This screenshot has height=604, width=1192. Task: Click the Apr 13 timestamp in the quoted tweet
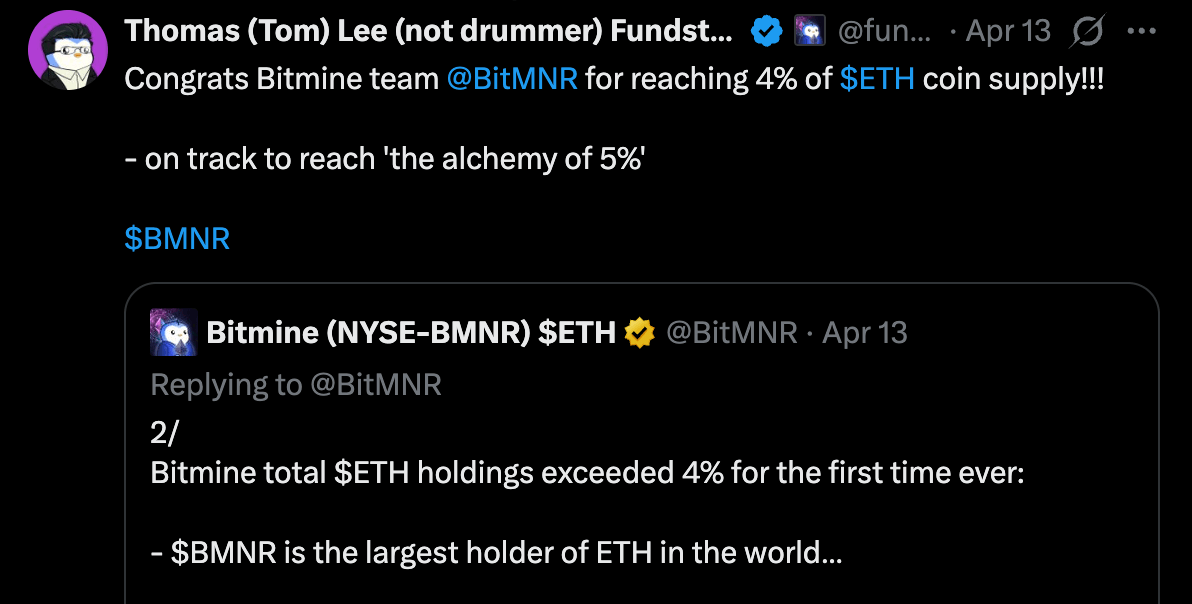[x=864, y=332]
